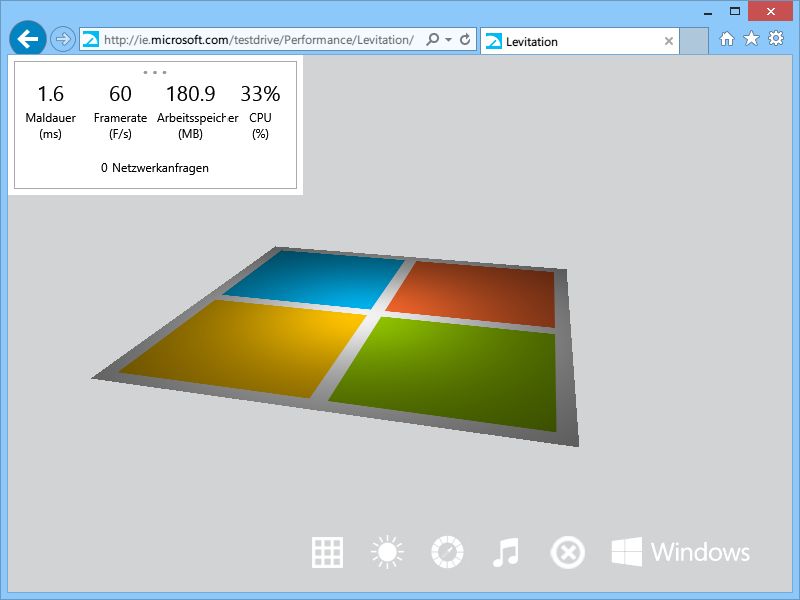Click the 180.9 Arbeitsspeicher value
This screenshot has width=800, height=600.
point(190,93)
